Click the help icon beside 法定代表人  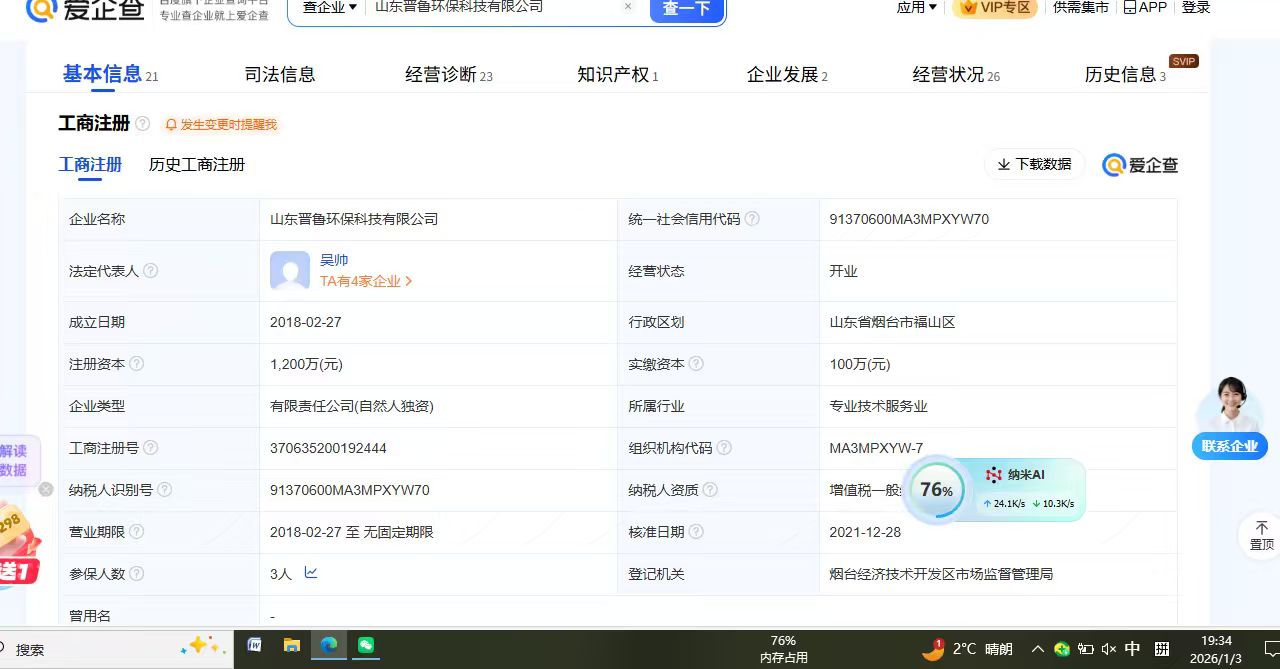click(x=150, y=271)
